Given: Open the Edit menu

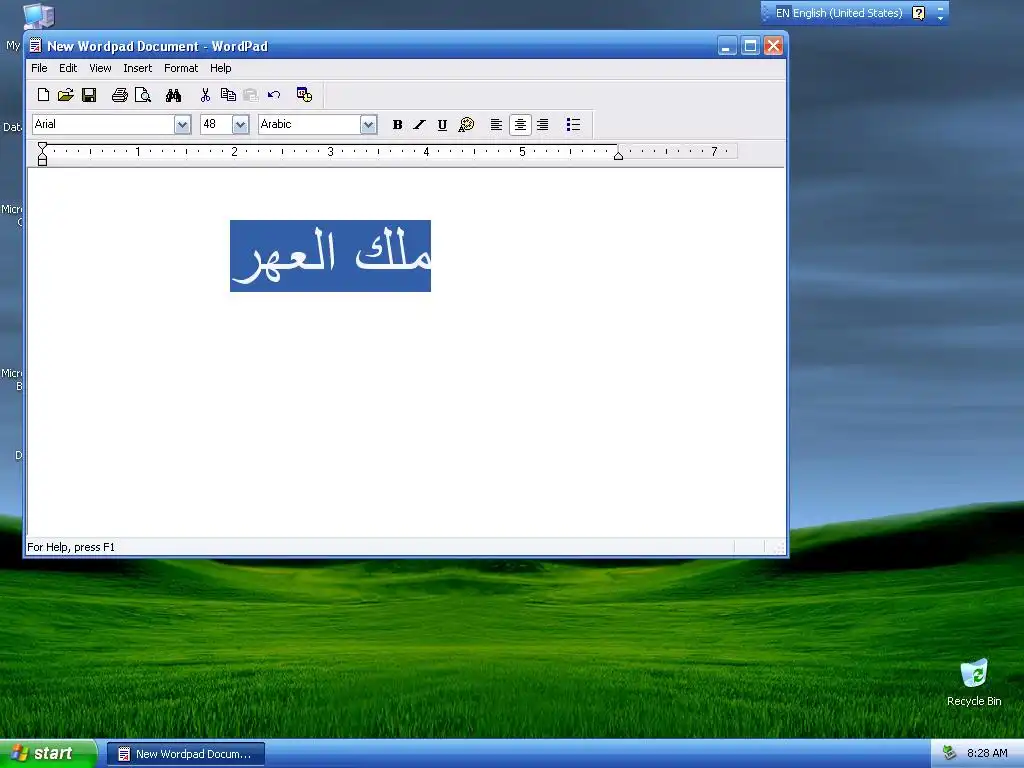Looking at the screenshot, I should click(x=68, y=68).
